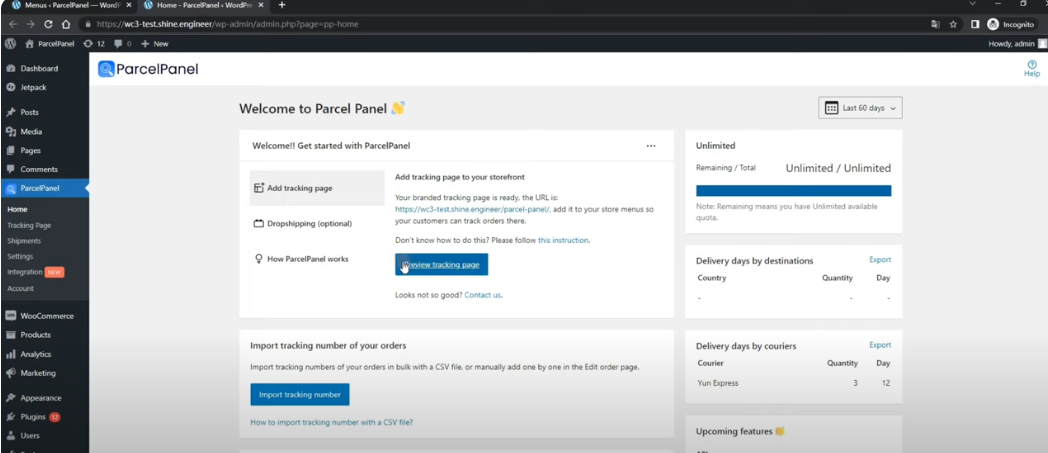Open the parcel-panel tracking page URL link
The width and height of the screenshot is (1048, 453).
click(473, 209)
